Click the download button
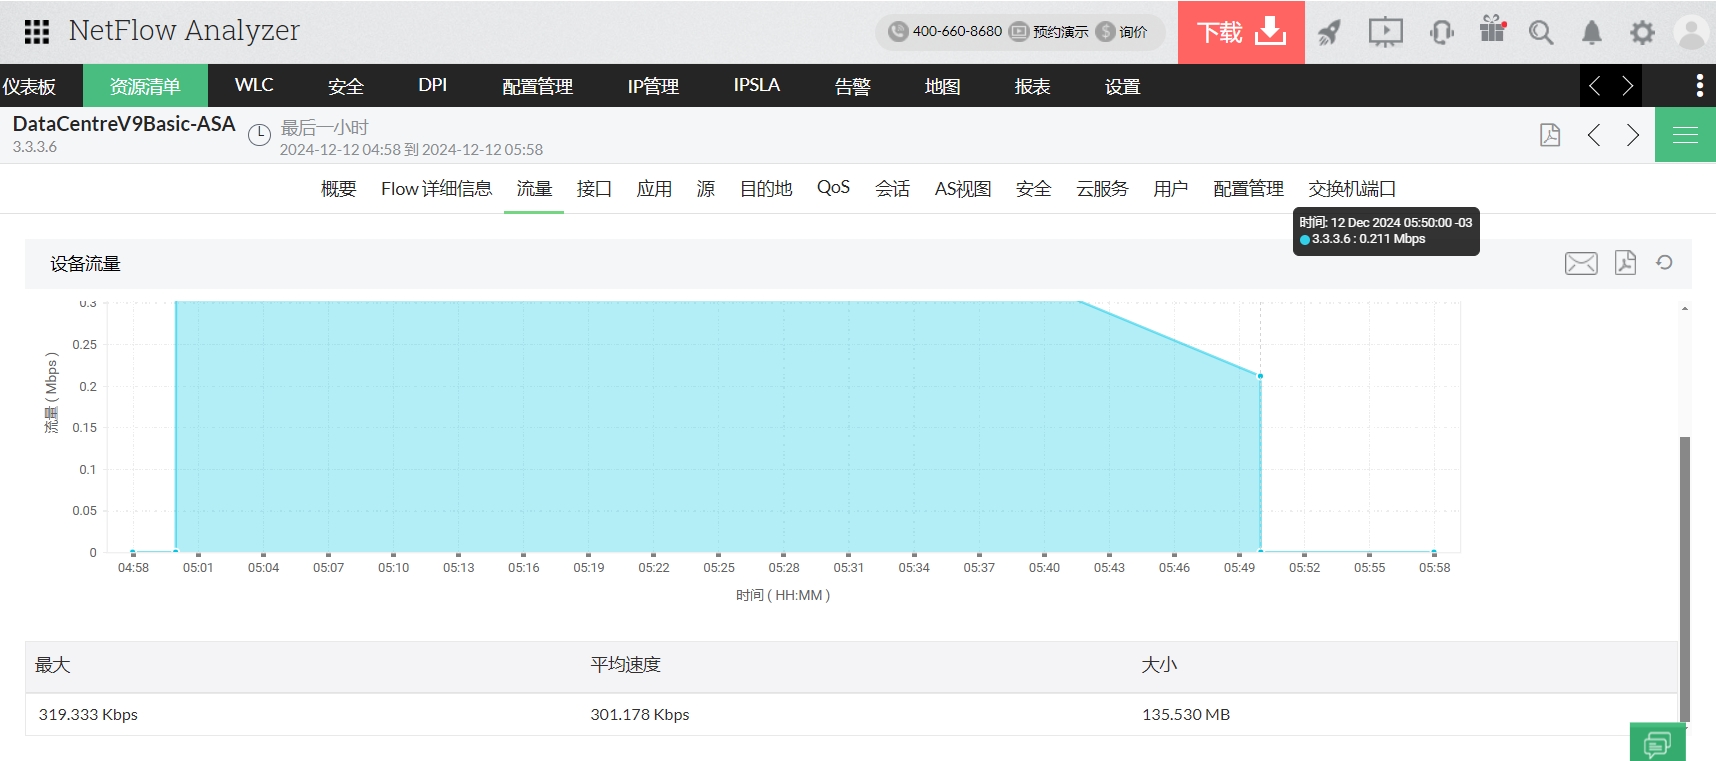1716x761 pixels. tap(1241, 32)
